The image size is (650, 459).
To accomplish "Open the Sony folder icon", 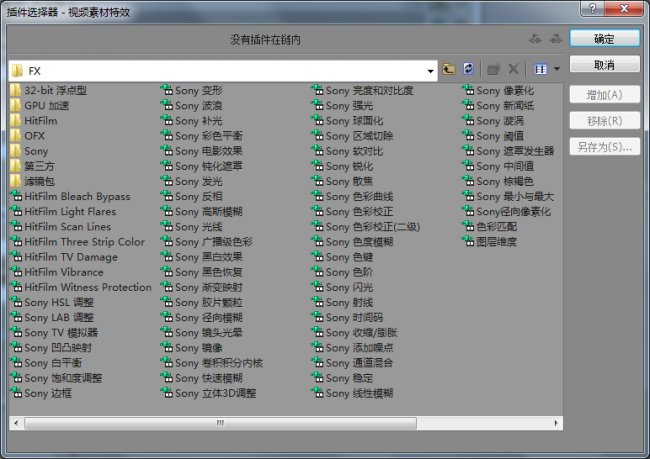I will click(x=16, y=151).
